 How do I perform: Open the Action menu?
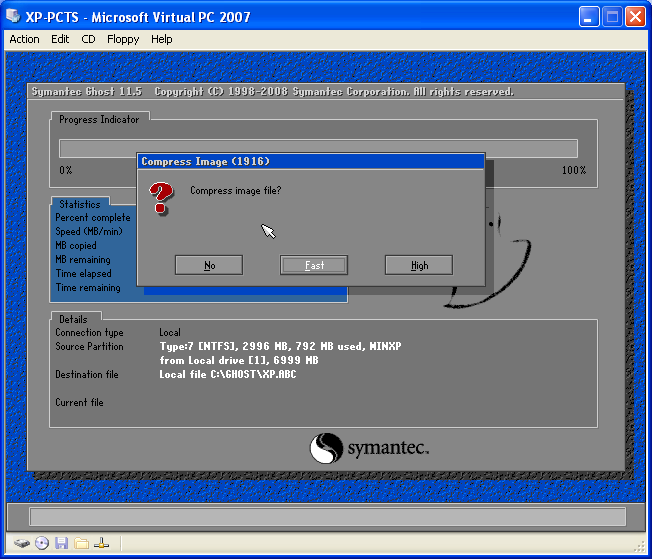pyautogui.click(x=24, y=39)
